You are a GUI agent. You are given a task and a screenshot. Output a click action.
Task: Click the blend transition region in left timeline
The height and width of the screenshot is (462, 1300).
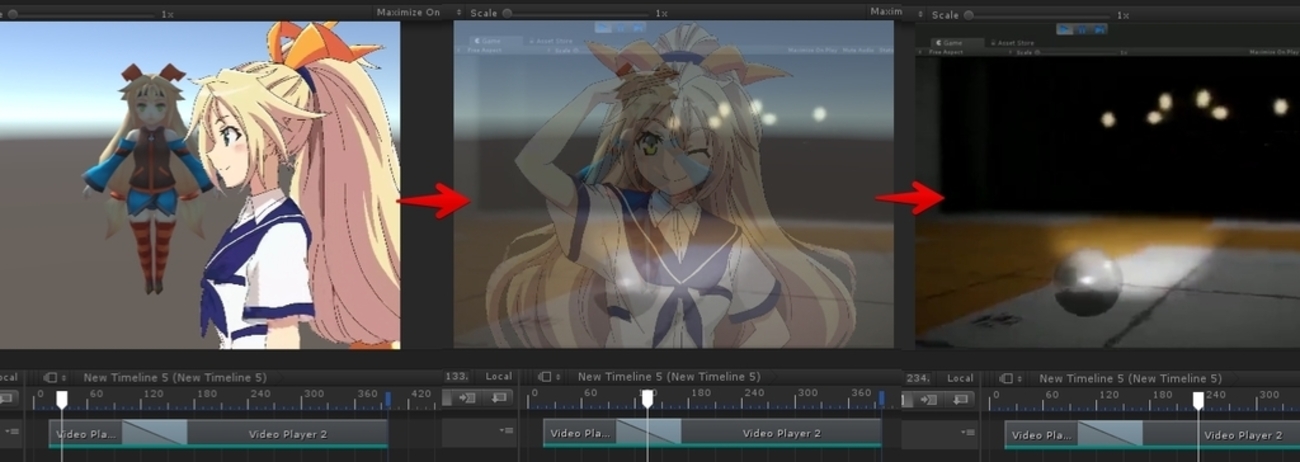[x=153, y=434]
